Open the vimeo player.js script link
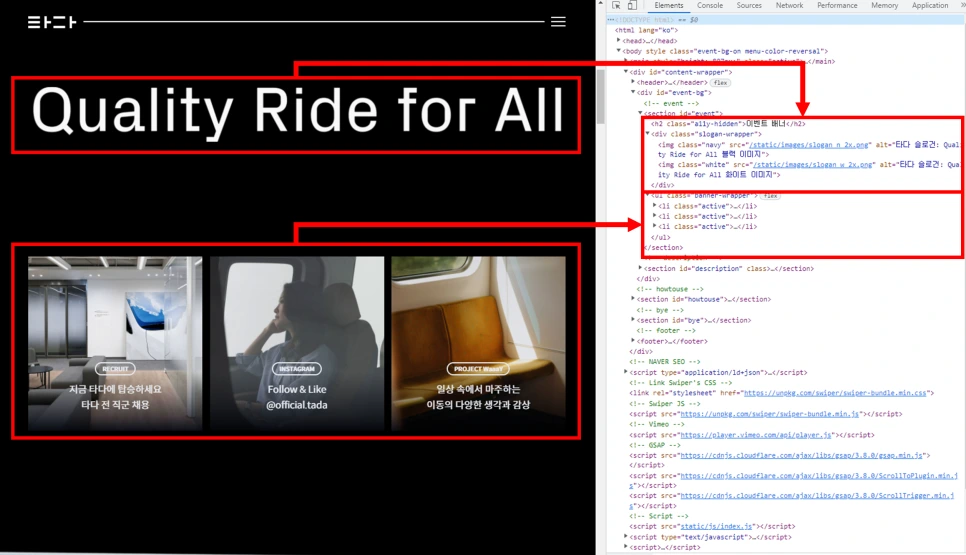This screenshot has width=966, height=555. (756, 435)
